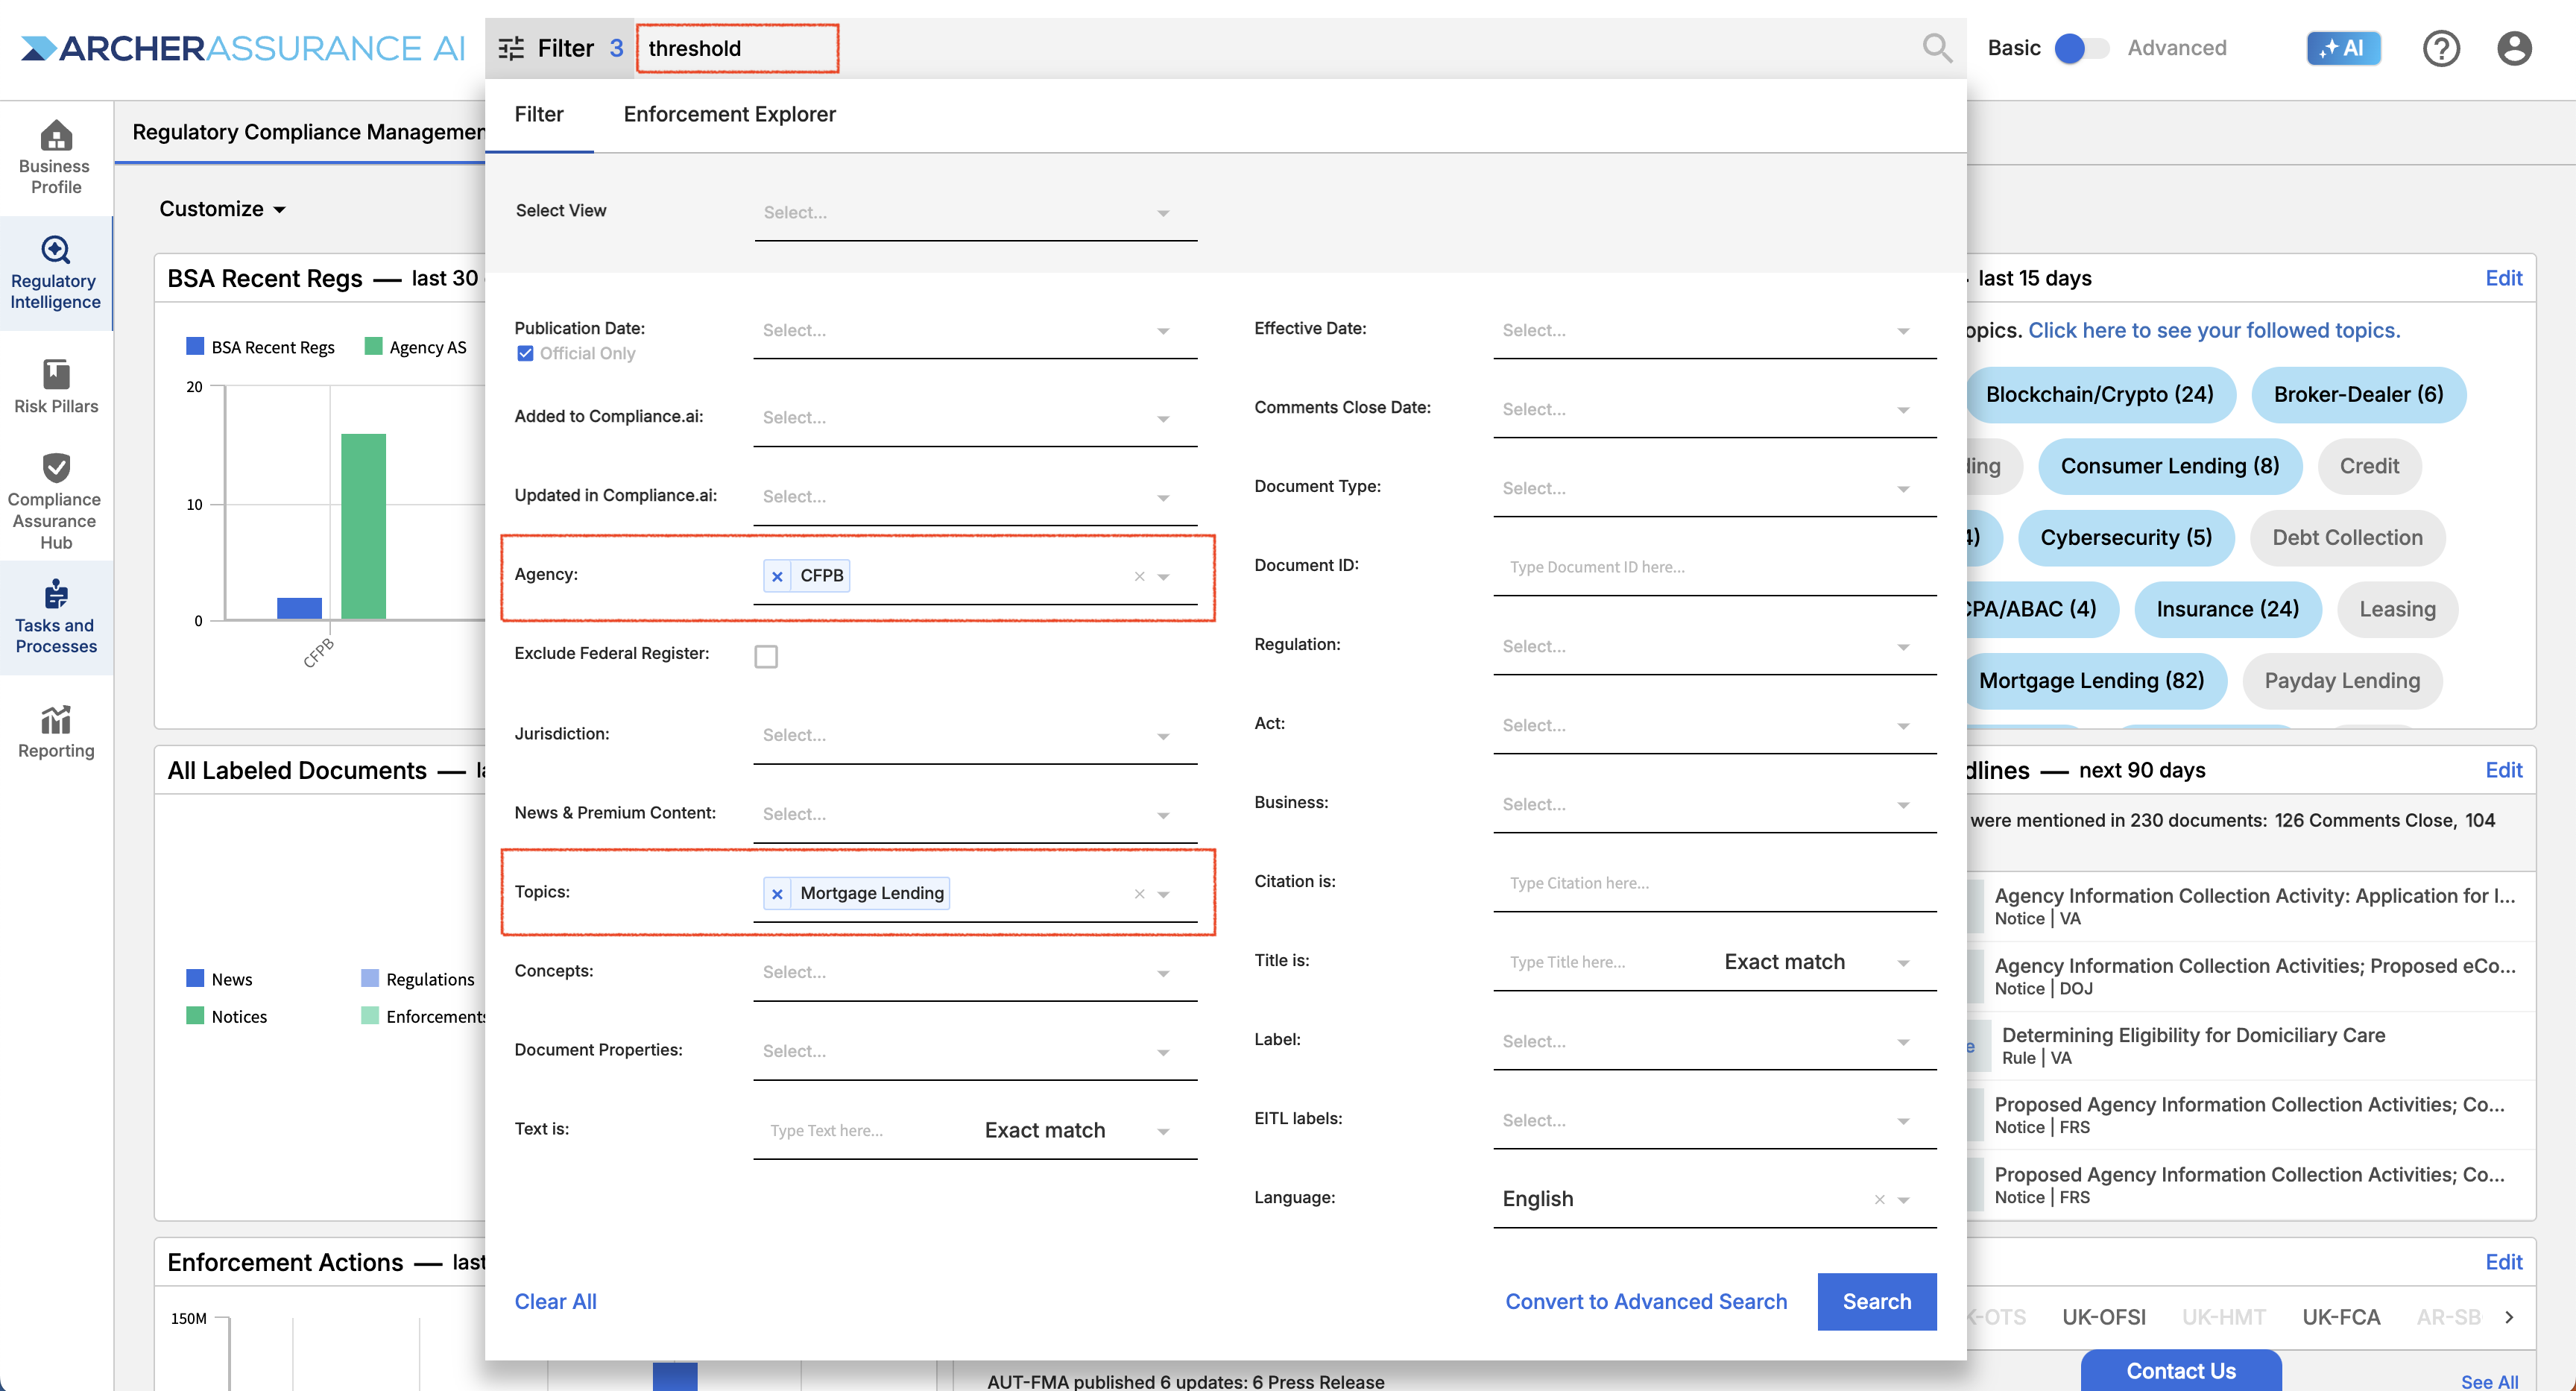The width and height of the screenshot is (2576, 1391).
Task: Remove the Mortgage Lending topic tag
Action: coord(777,894)
